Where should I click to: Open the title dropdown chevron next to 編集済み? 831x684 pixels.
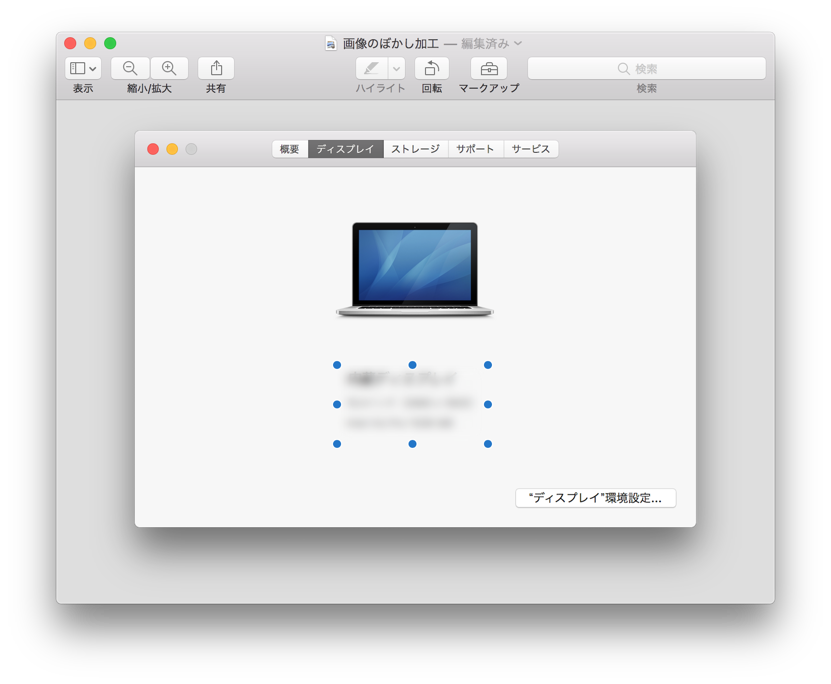[518, 43]
